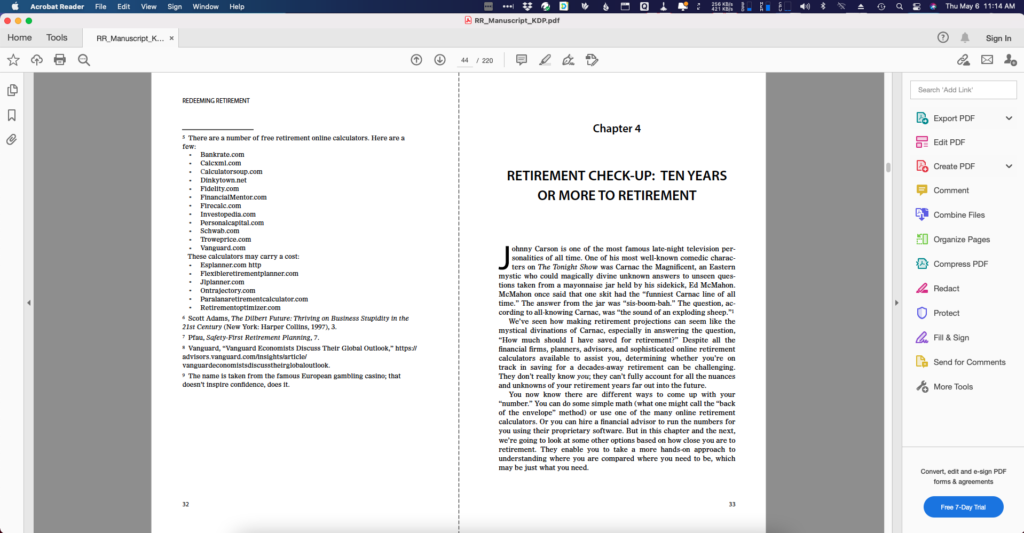Click the date and time in menu bar
This screenshot has height=533, width=1024.
coord(980,7)
